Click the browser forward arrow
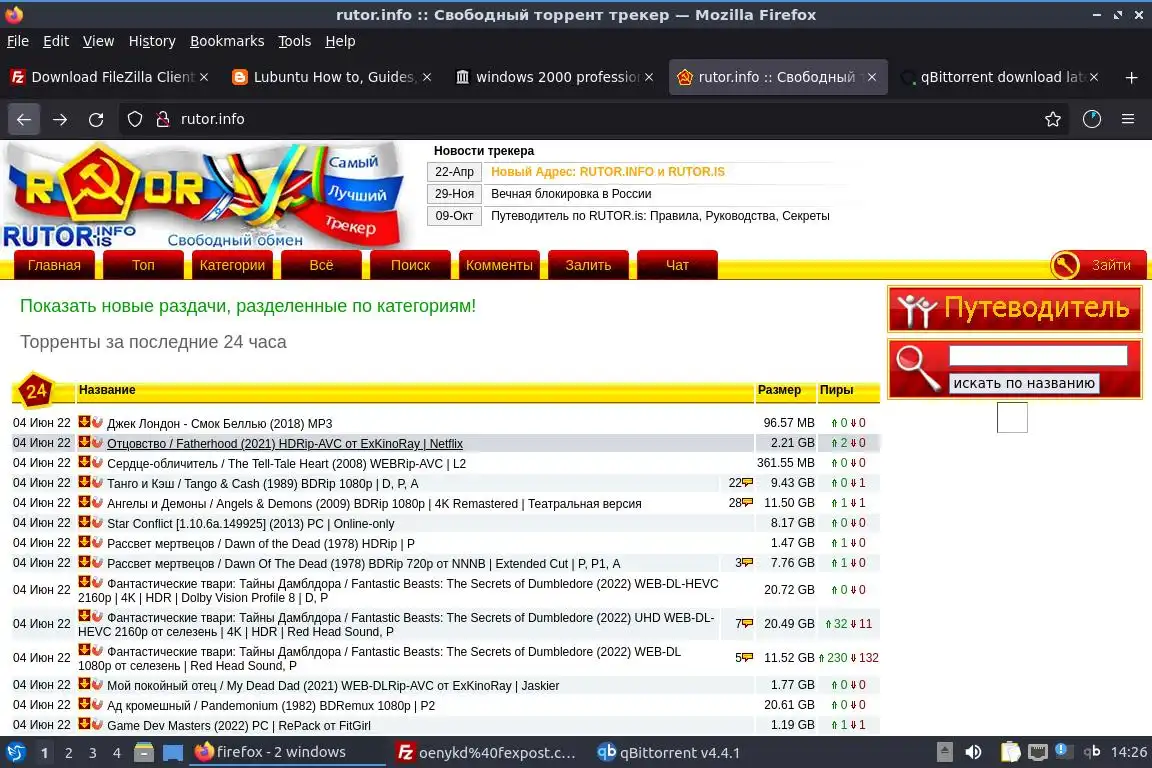This screenshot has height=768, width=1152. [60, 119]
